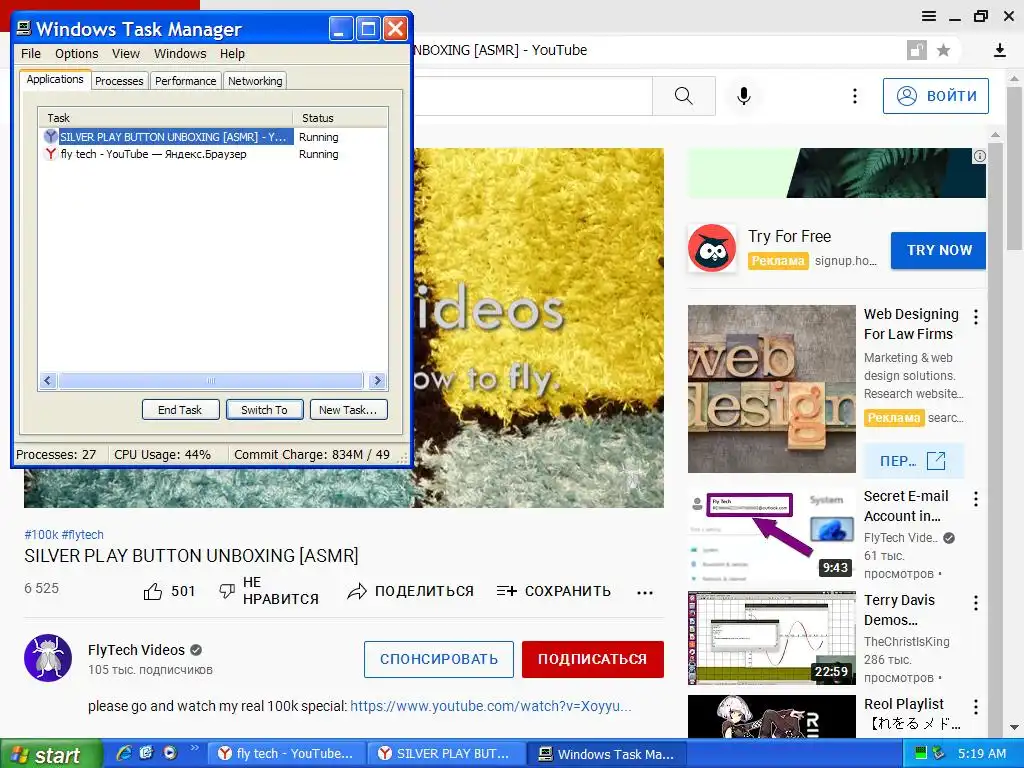This screenshot has width=1024, height=768.
Task: Click Show Desktop quick launch icon
Action: (146, 753)
